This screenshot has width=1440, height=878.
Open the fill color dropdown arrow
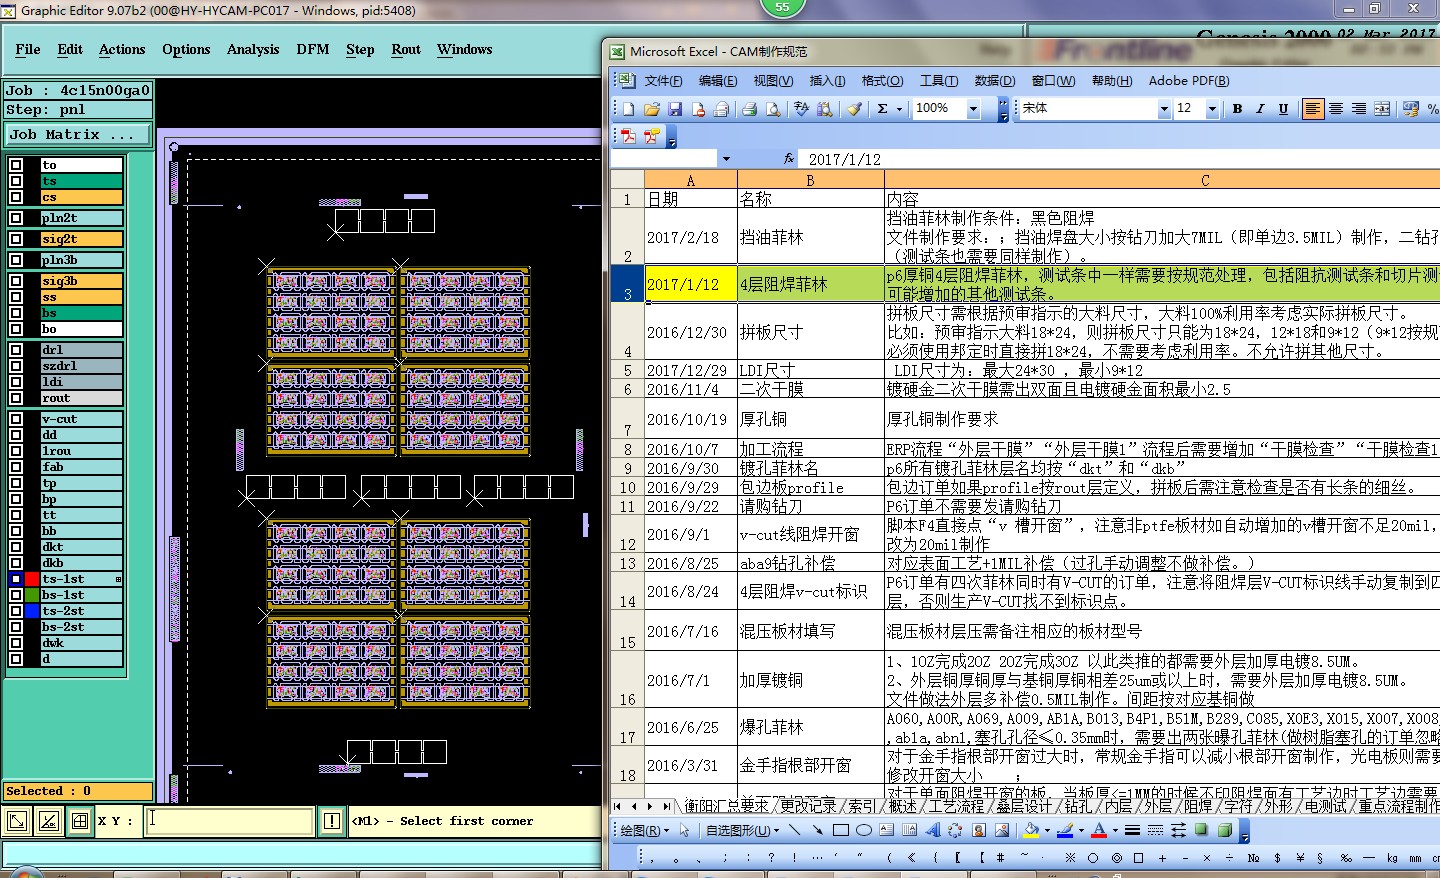point(1047,830)
